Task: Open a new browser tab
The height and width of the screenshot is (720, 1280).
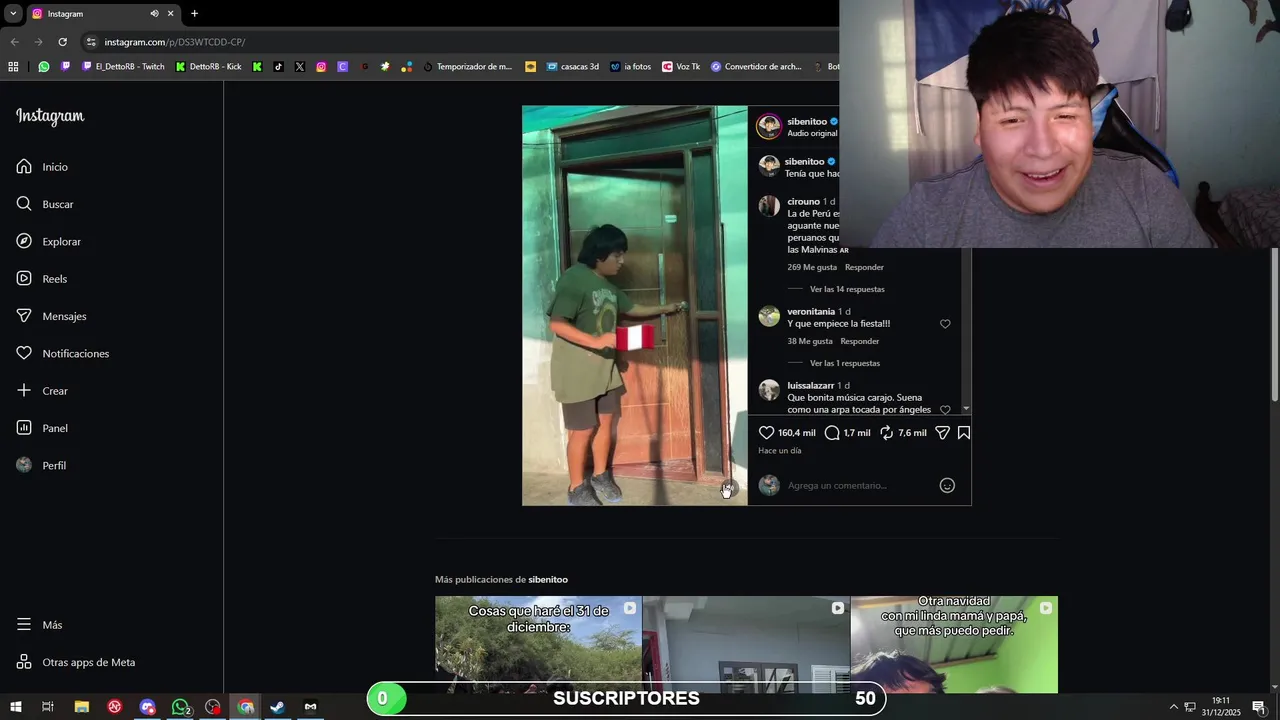Action: (194, 14)
